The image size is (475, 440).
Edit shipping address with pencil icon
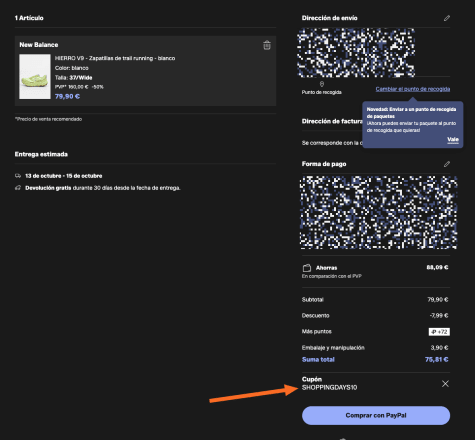tap(447, 18)
